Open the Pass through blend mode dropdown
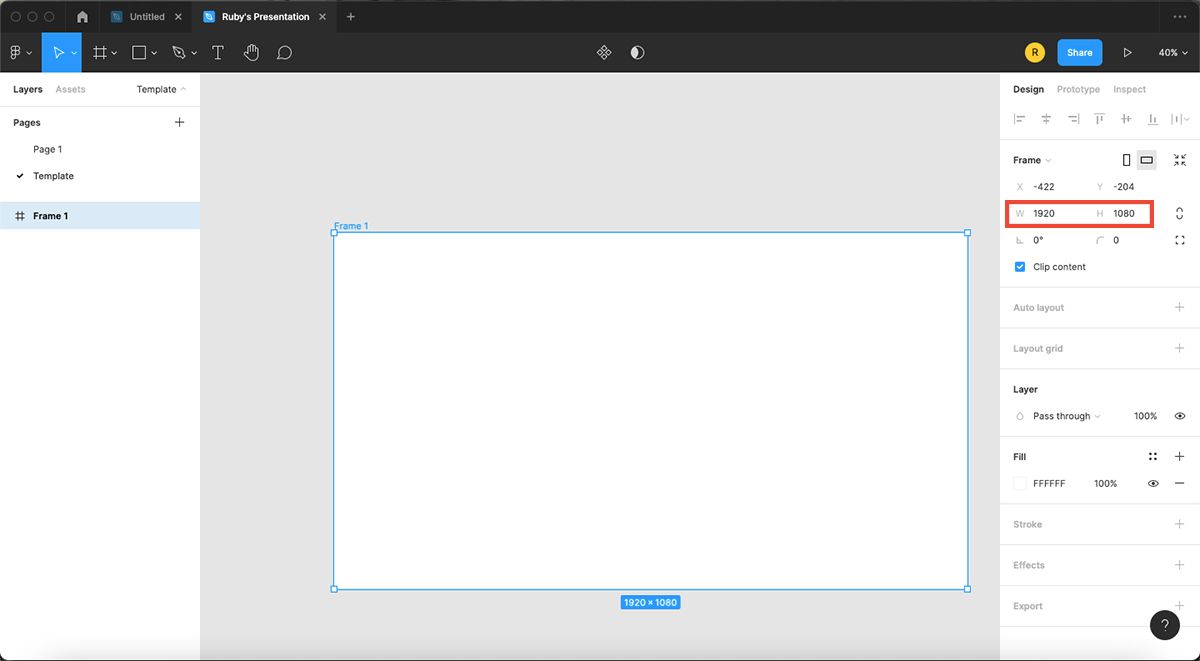The image size is (1200, 661). pos(1063,416)
